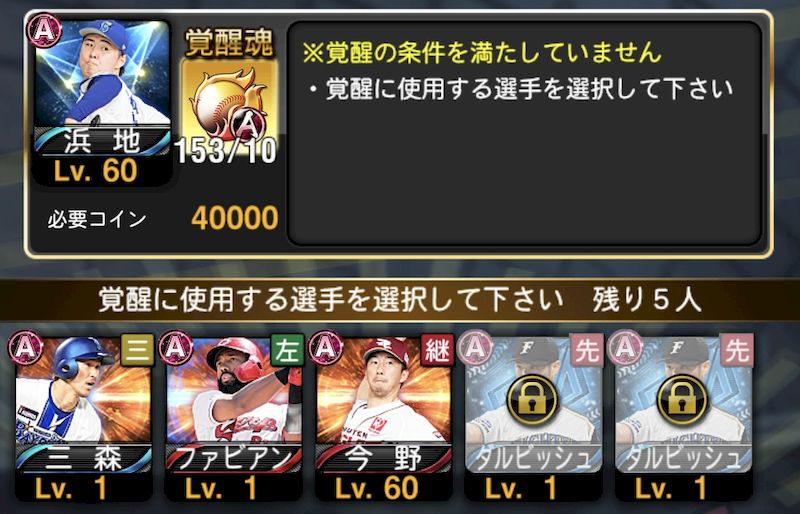Click the 三 position badge on 三森
The width and height of the screenshot is (800, 514).
(137, 350)
